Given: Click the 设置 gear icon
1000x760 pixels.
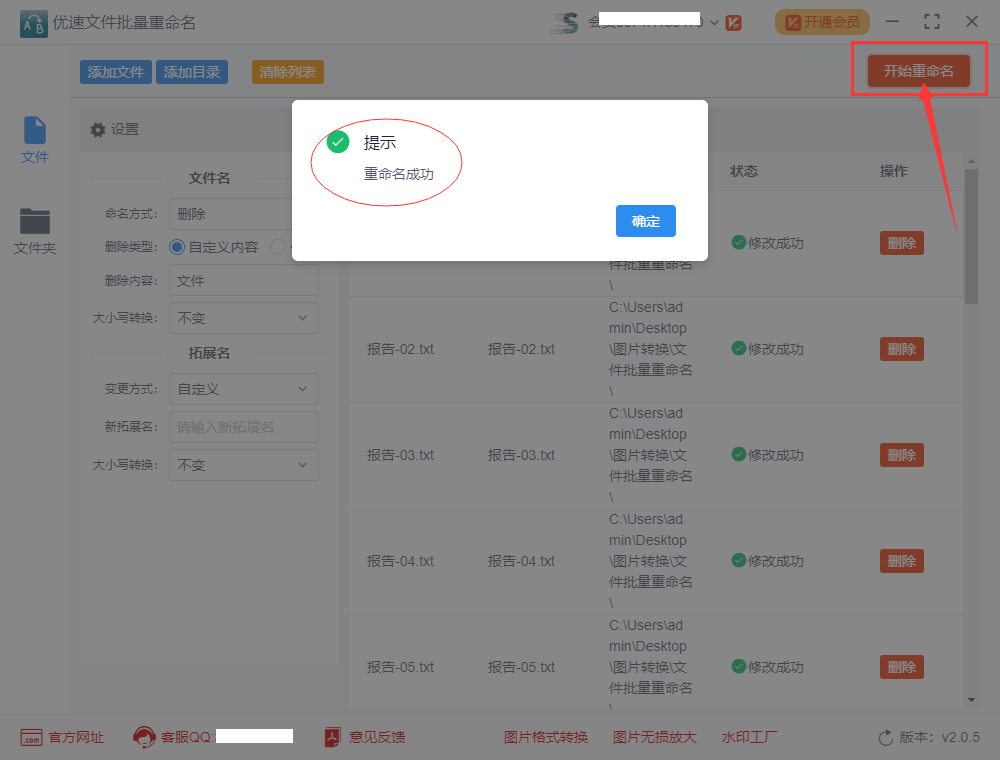Looking at the screenshot, I should (96, 129).
